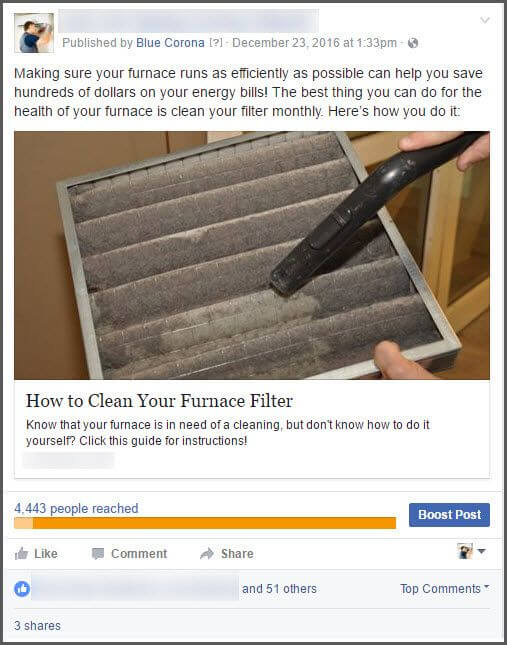Image resolution: width=507 pixels, height=645 pixels.
Task: Open the post options chevron menu
Action: [485, 20]
